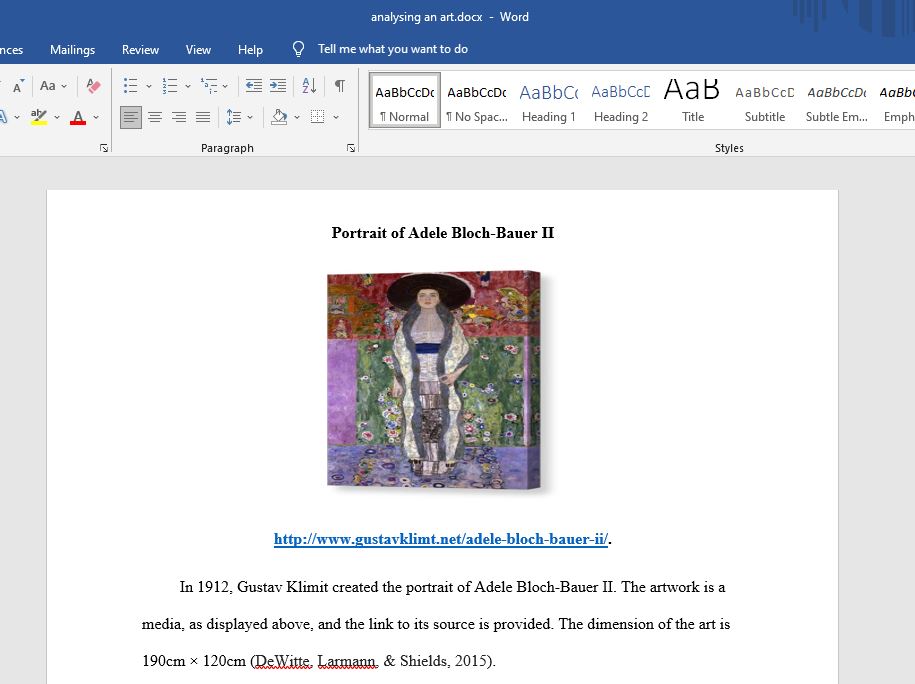
Task: Toggle Justify alignment
Action: 203,117
